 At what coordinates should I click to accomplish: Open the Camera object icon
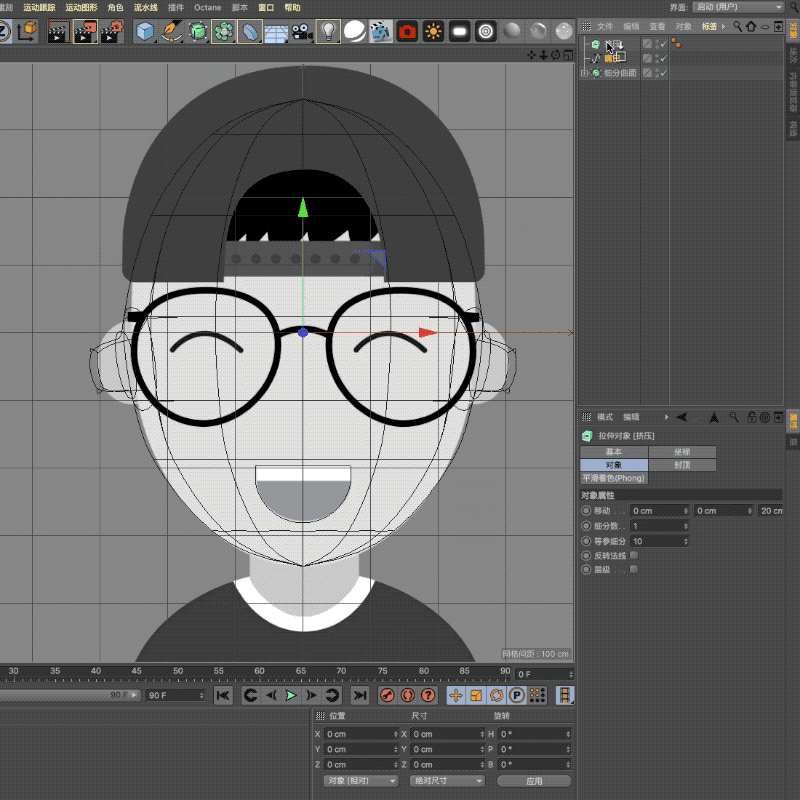tap(301, 32)
